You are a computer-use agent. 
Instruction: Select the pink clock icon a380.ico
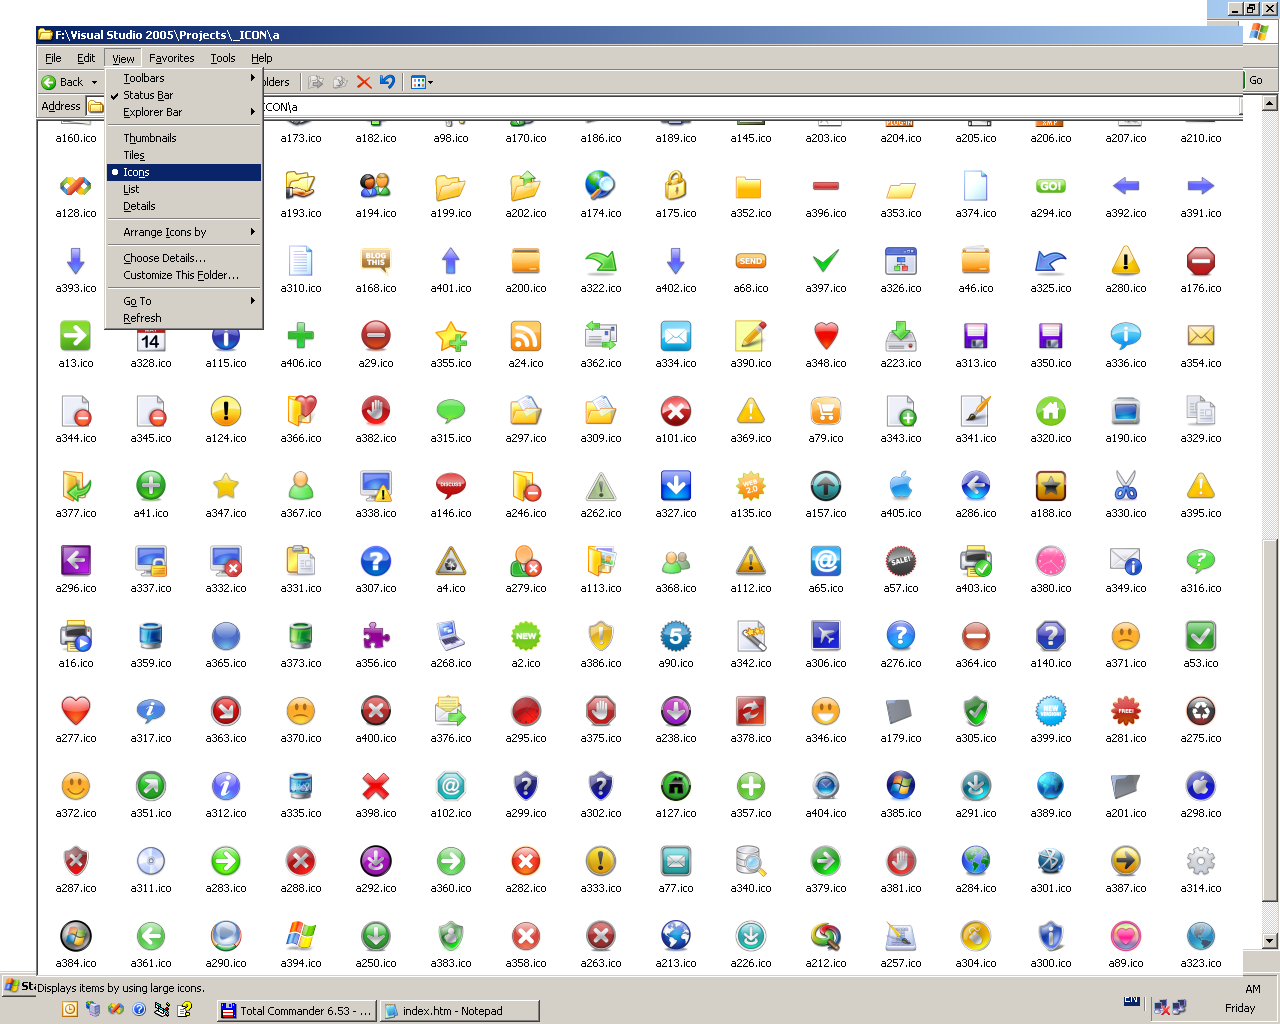[1051, 560]
